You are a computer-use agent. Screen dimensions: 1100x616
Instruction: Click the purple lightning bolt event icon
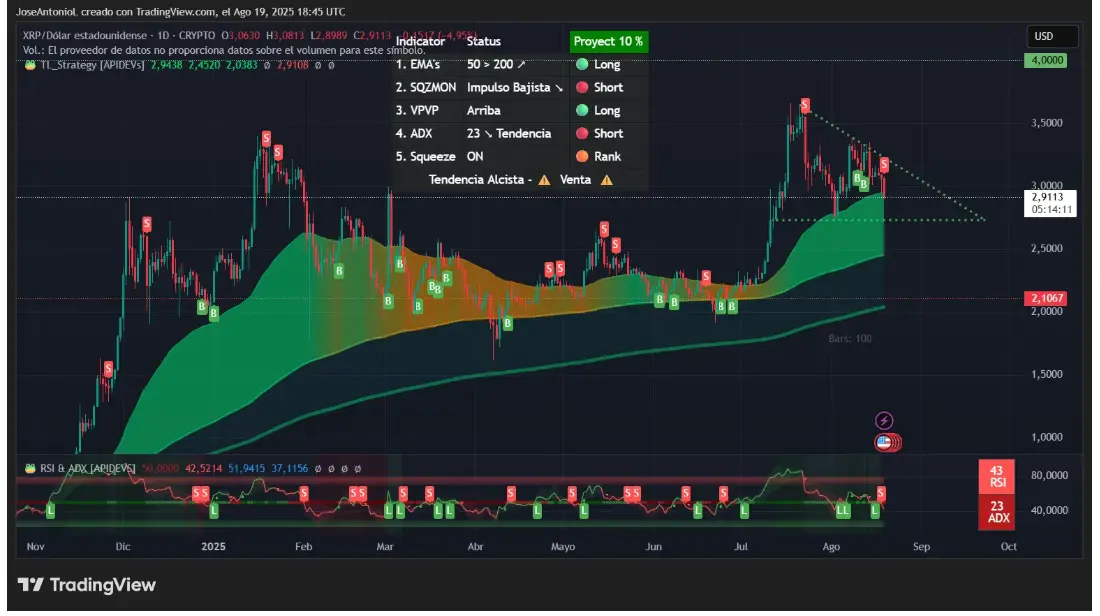(884, 421)
